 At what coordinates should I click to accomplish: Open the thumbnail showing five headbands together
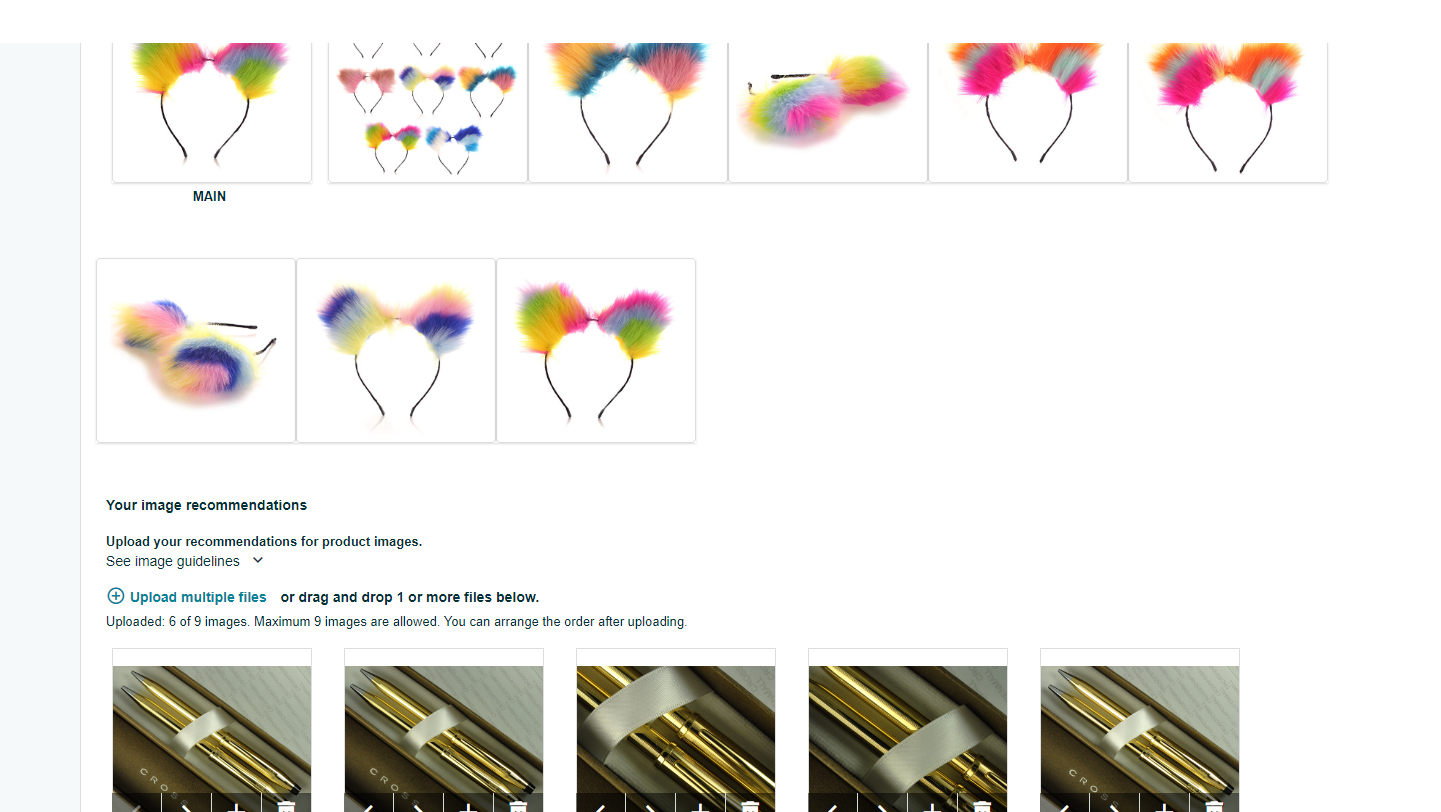[x=428, y=112]
